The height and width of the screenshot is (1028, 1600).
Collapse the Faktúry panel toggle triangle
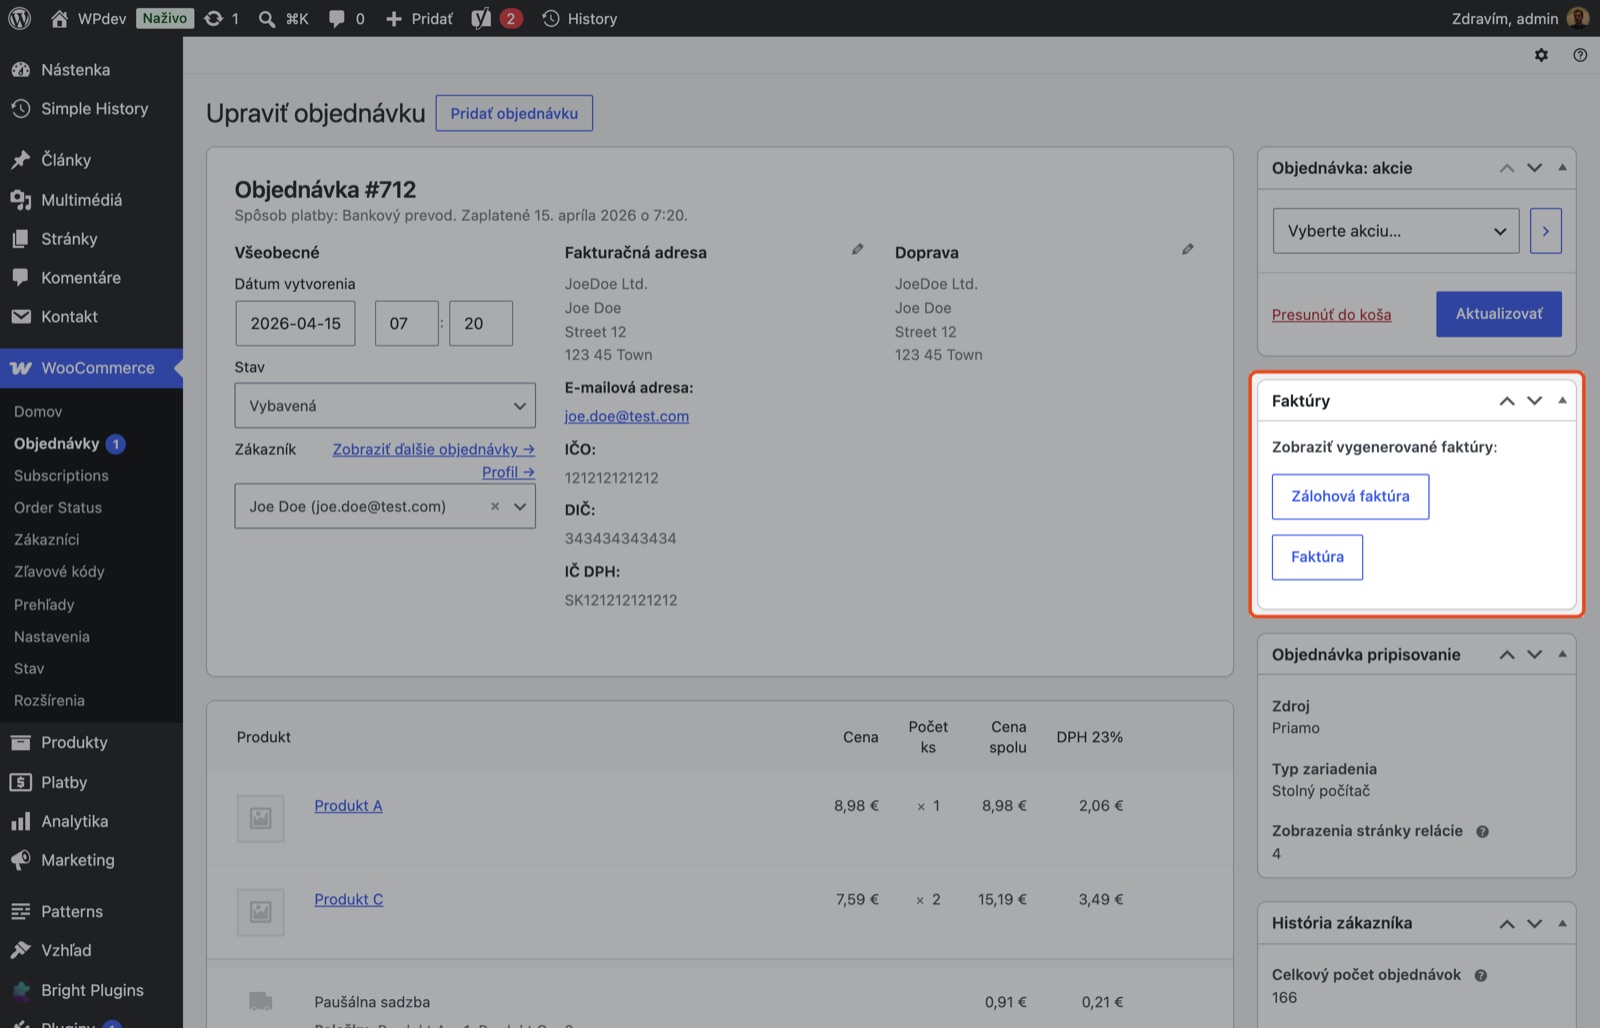pyautogui.click(x=1562, y=400)
